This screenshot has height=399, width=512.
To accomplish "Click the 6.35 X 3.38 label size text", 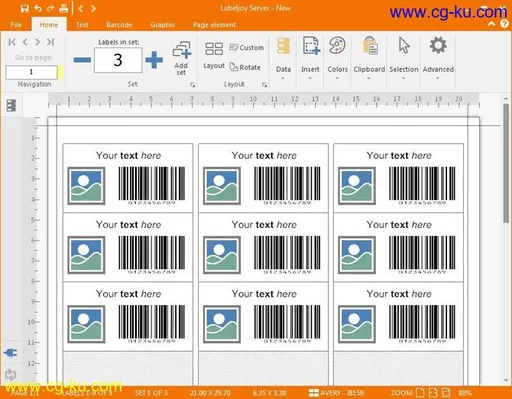I will pos(269,393).
